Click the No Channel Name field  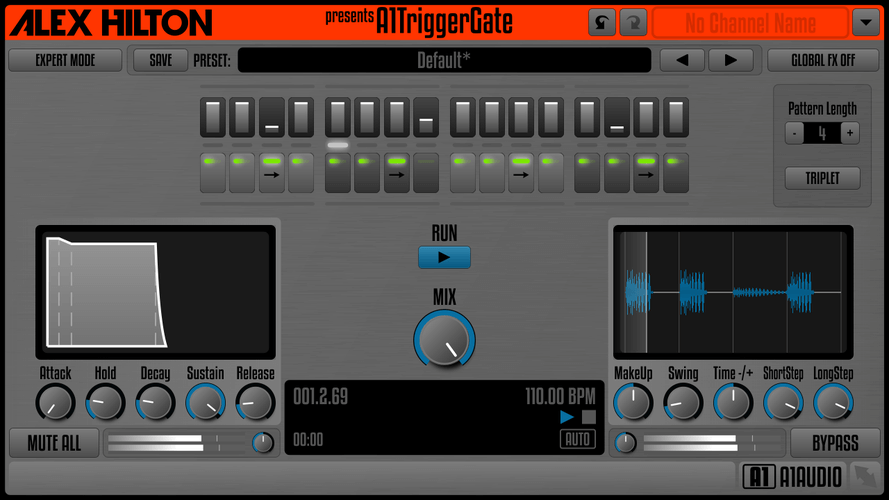coord(750,23)
